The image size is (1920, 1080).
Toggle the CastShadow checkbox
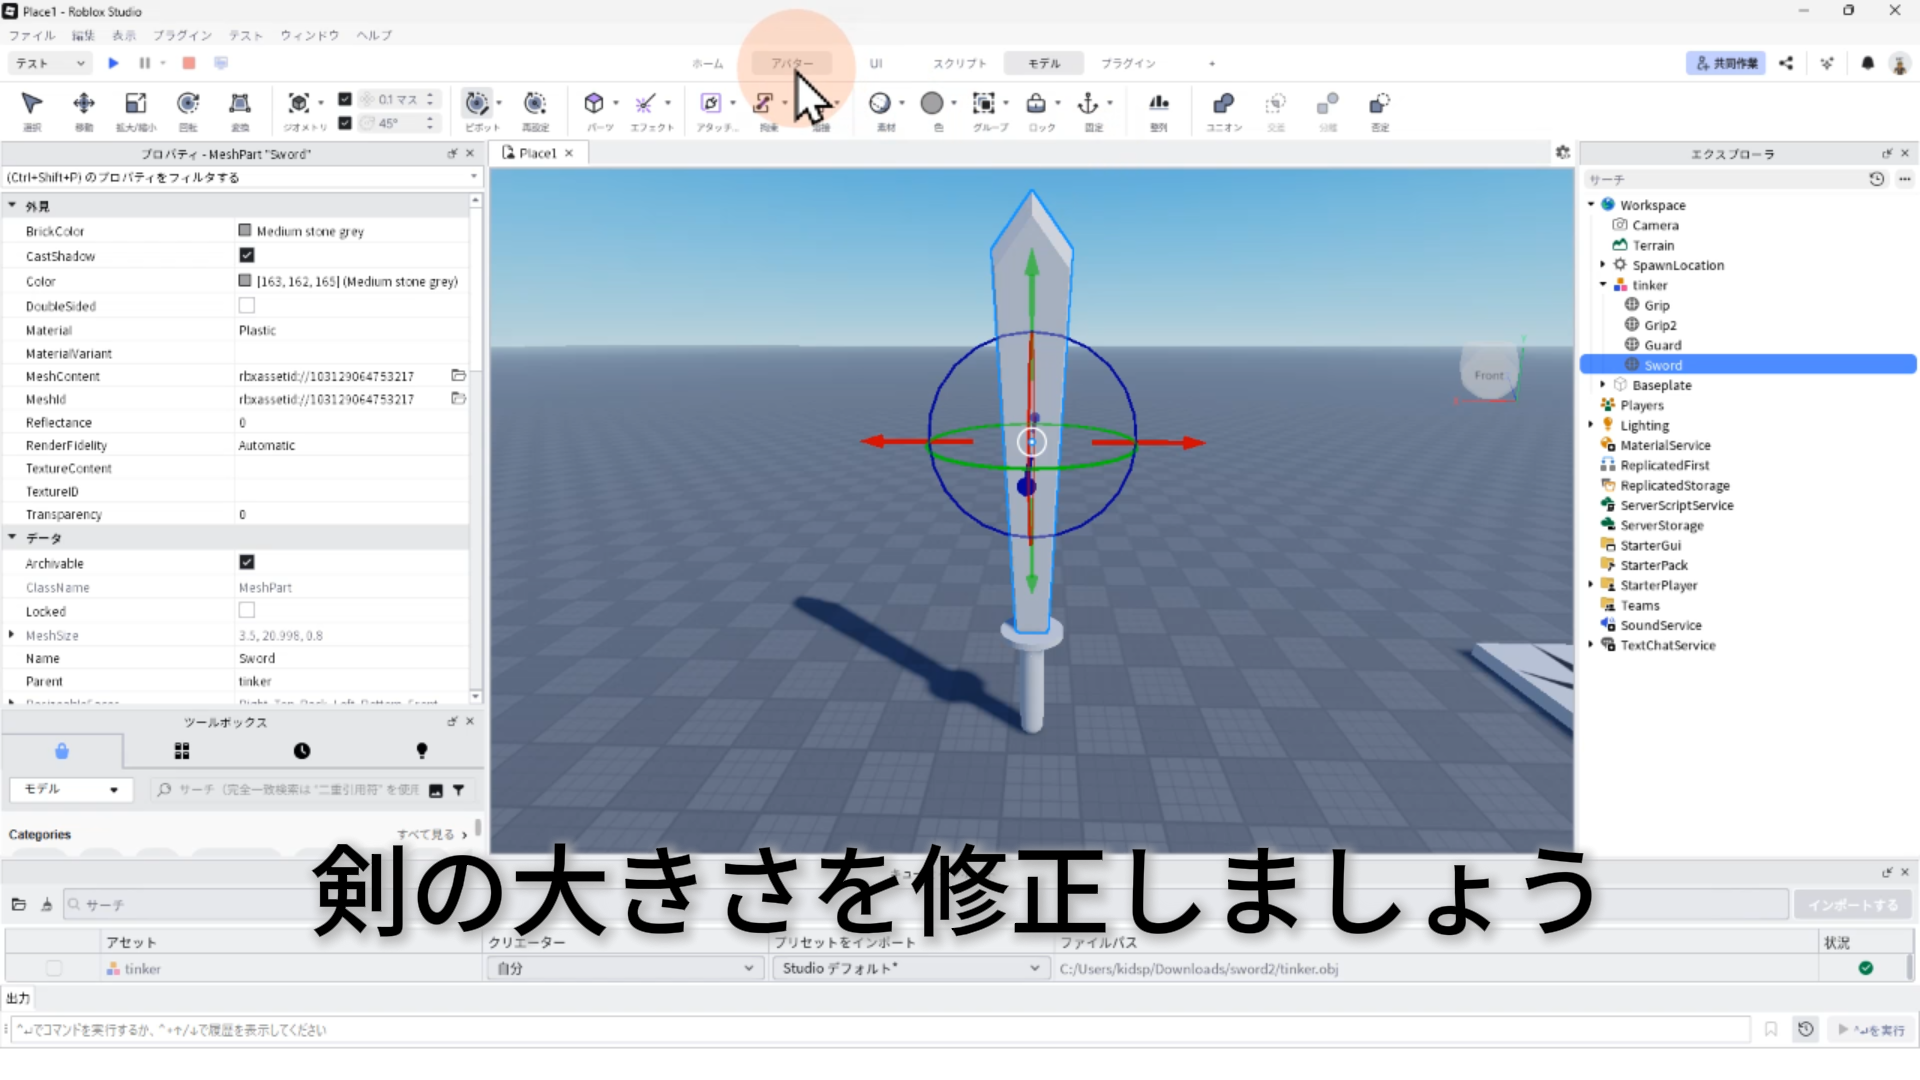coord(247,256)
